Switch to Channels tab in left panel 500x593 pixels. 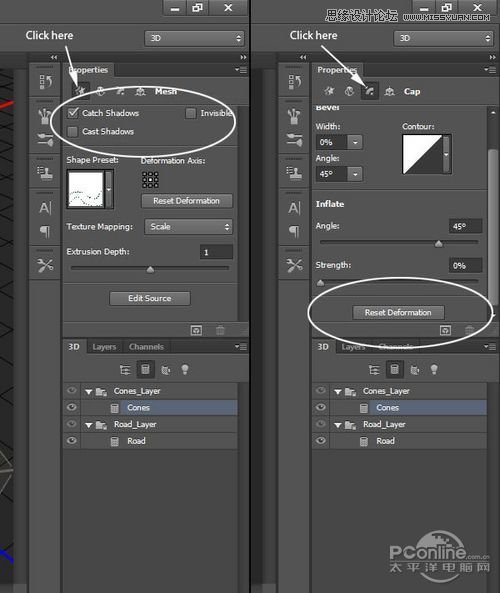[146, 347]
